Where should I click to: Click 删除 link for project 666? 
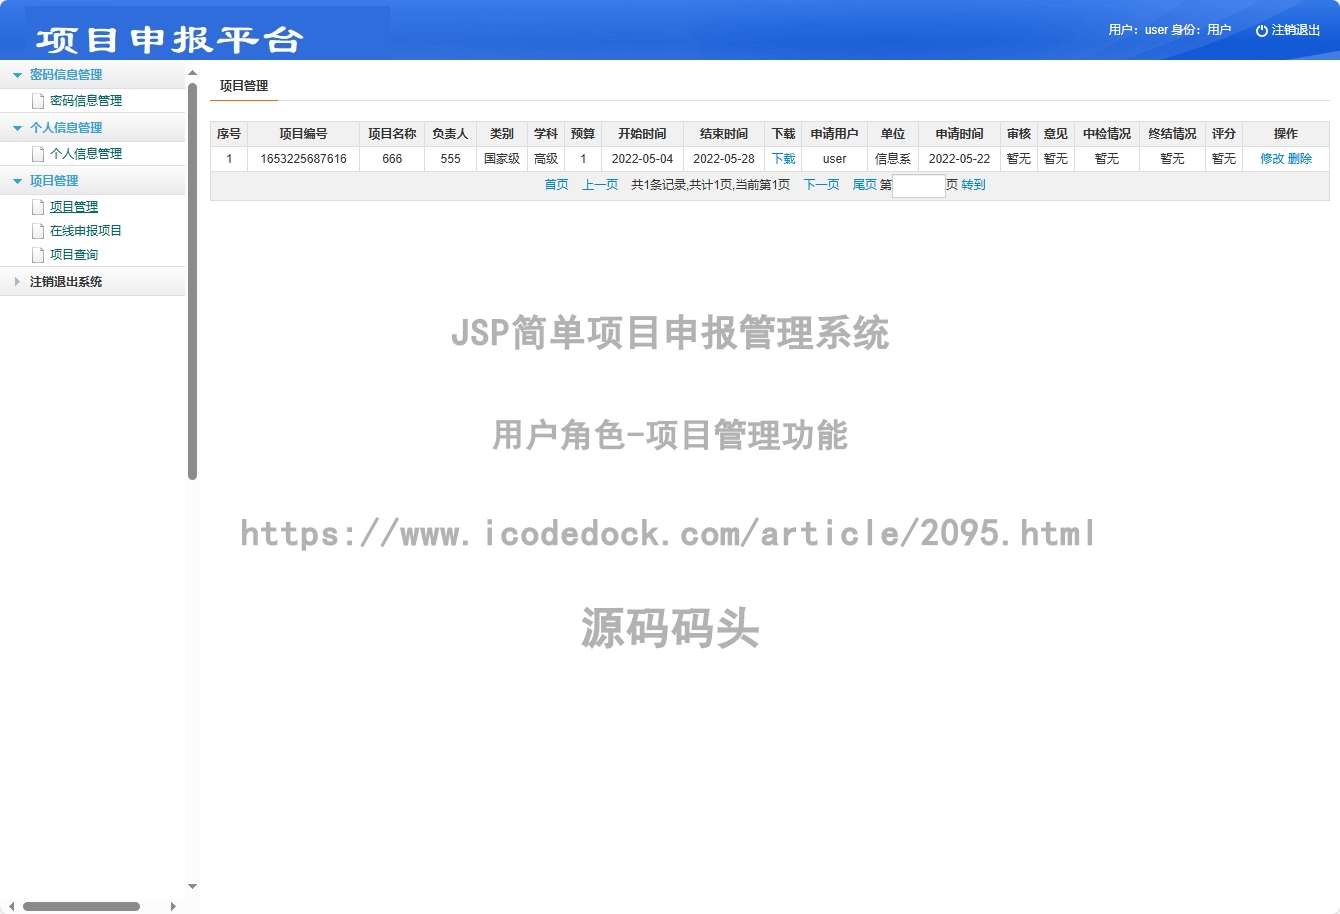click(x=1300, y=158)
